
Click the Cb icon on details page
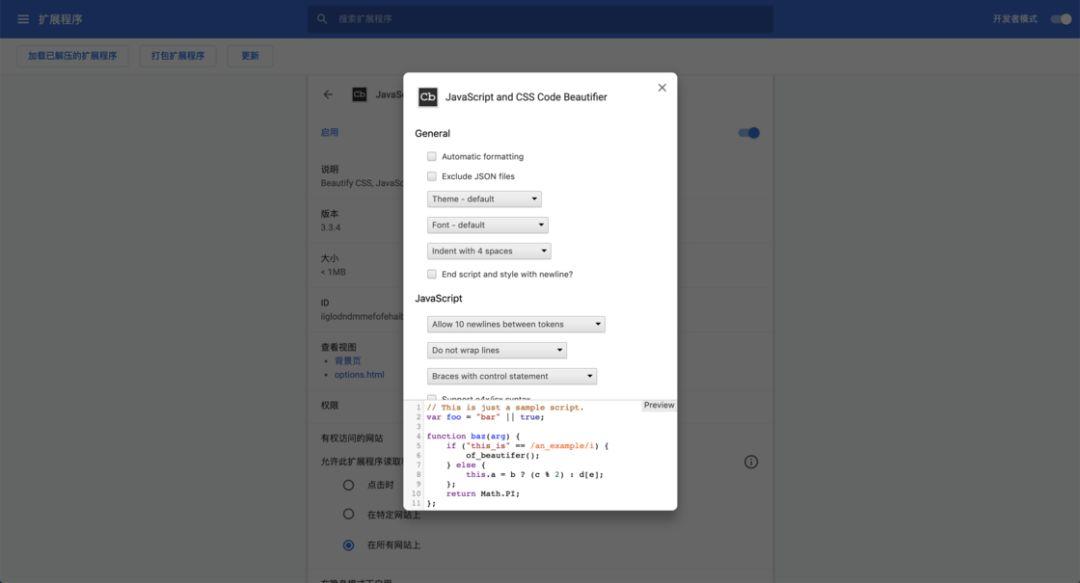360,94
